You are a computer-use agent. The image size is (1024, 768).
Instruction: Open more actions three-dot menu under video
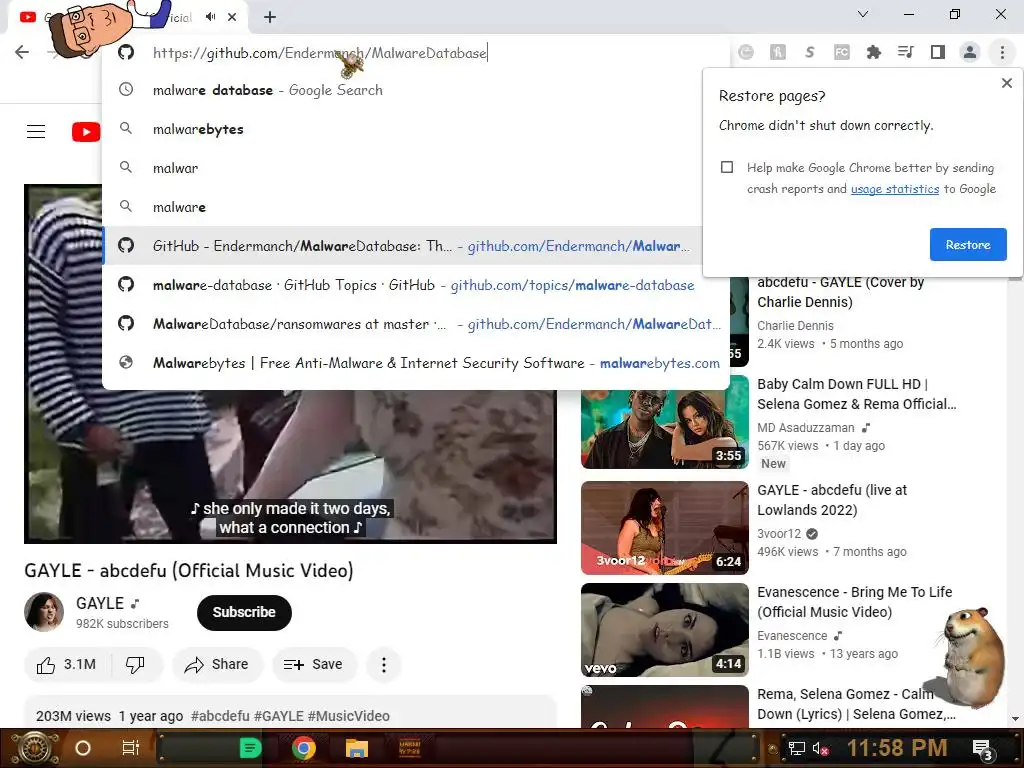point(383,665)
